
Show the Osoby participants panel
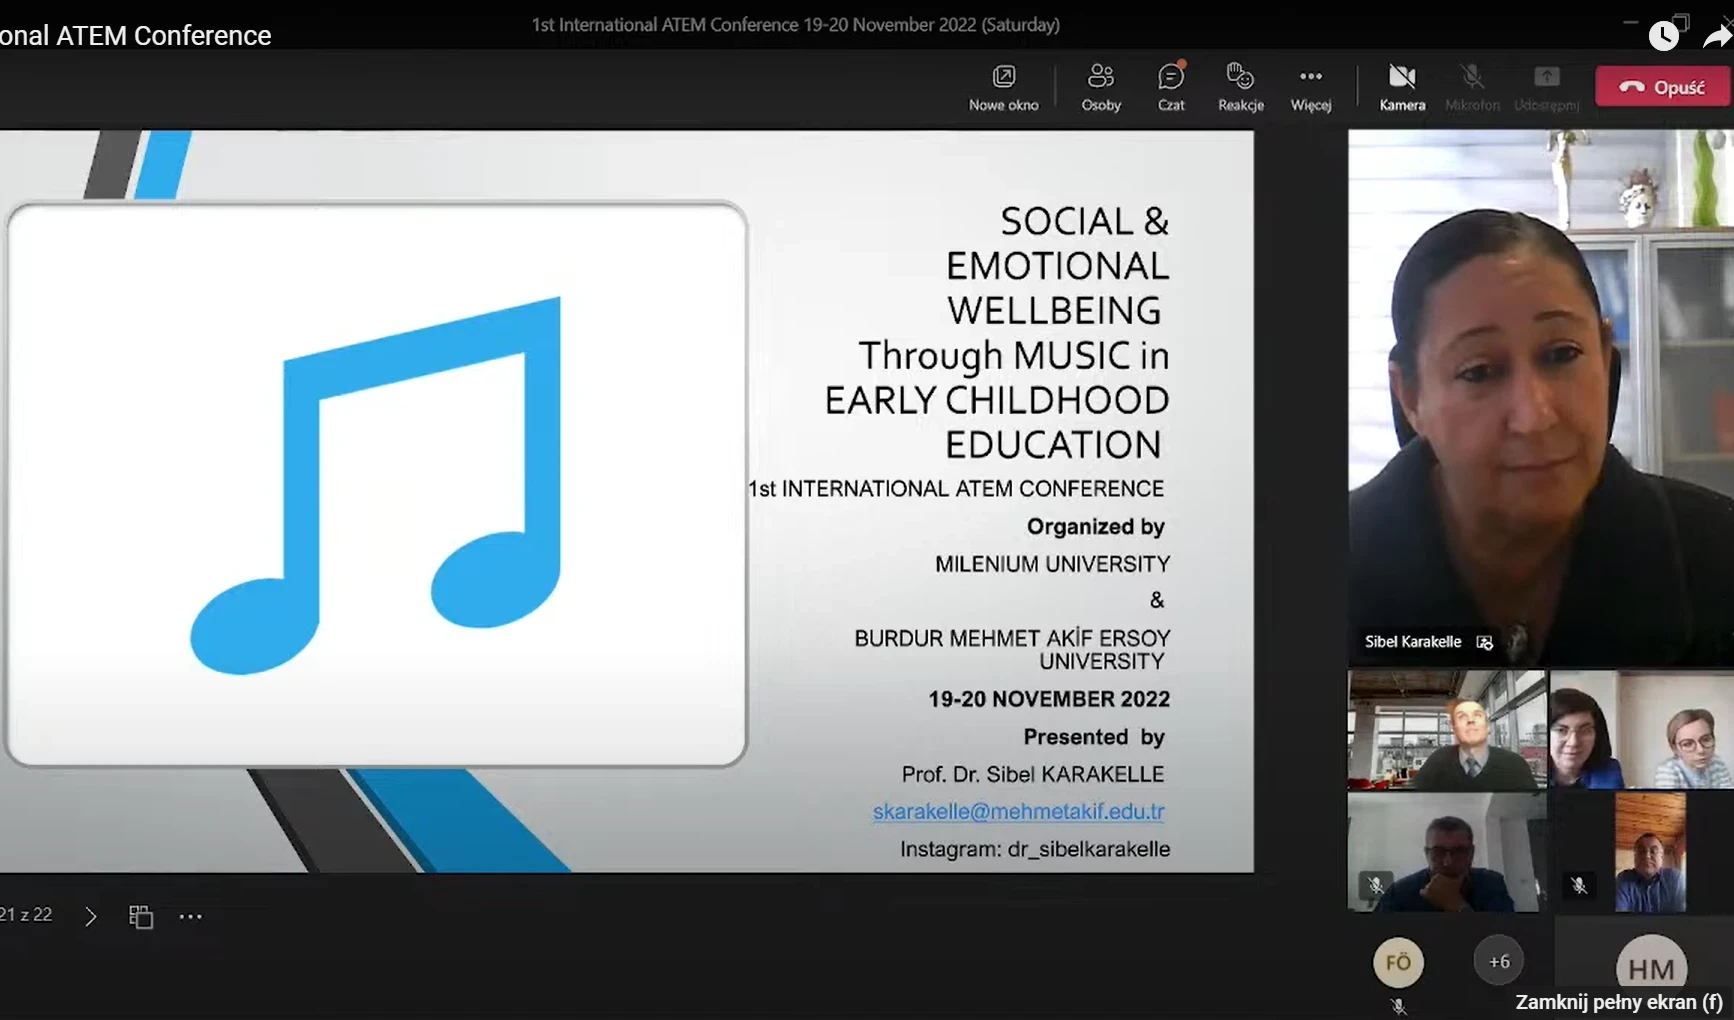tap(1101, 87)
